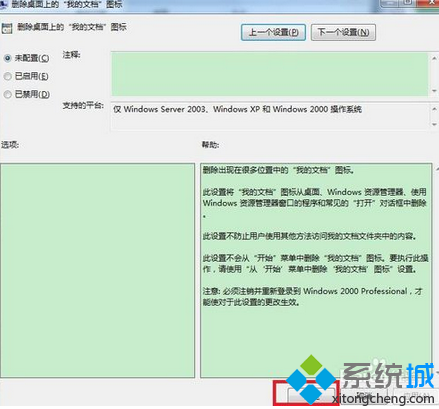The image size is (439, 409).
Task: Choose the 已禁用(D) radio option
Action: (7, 95)
